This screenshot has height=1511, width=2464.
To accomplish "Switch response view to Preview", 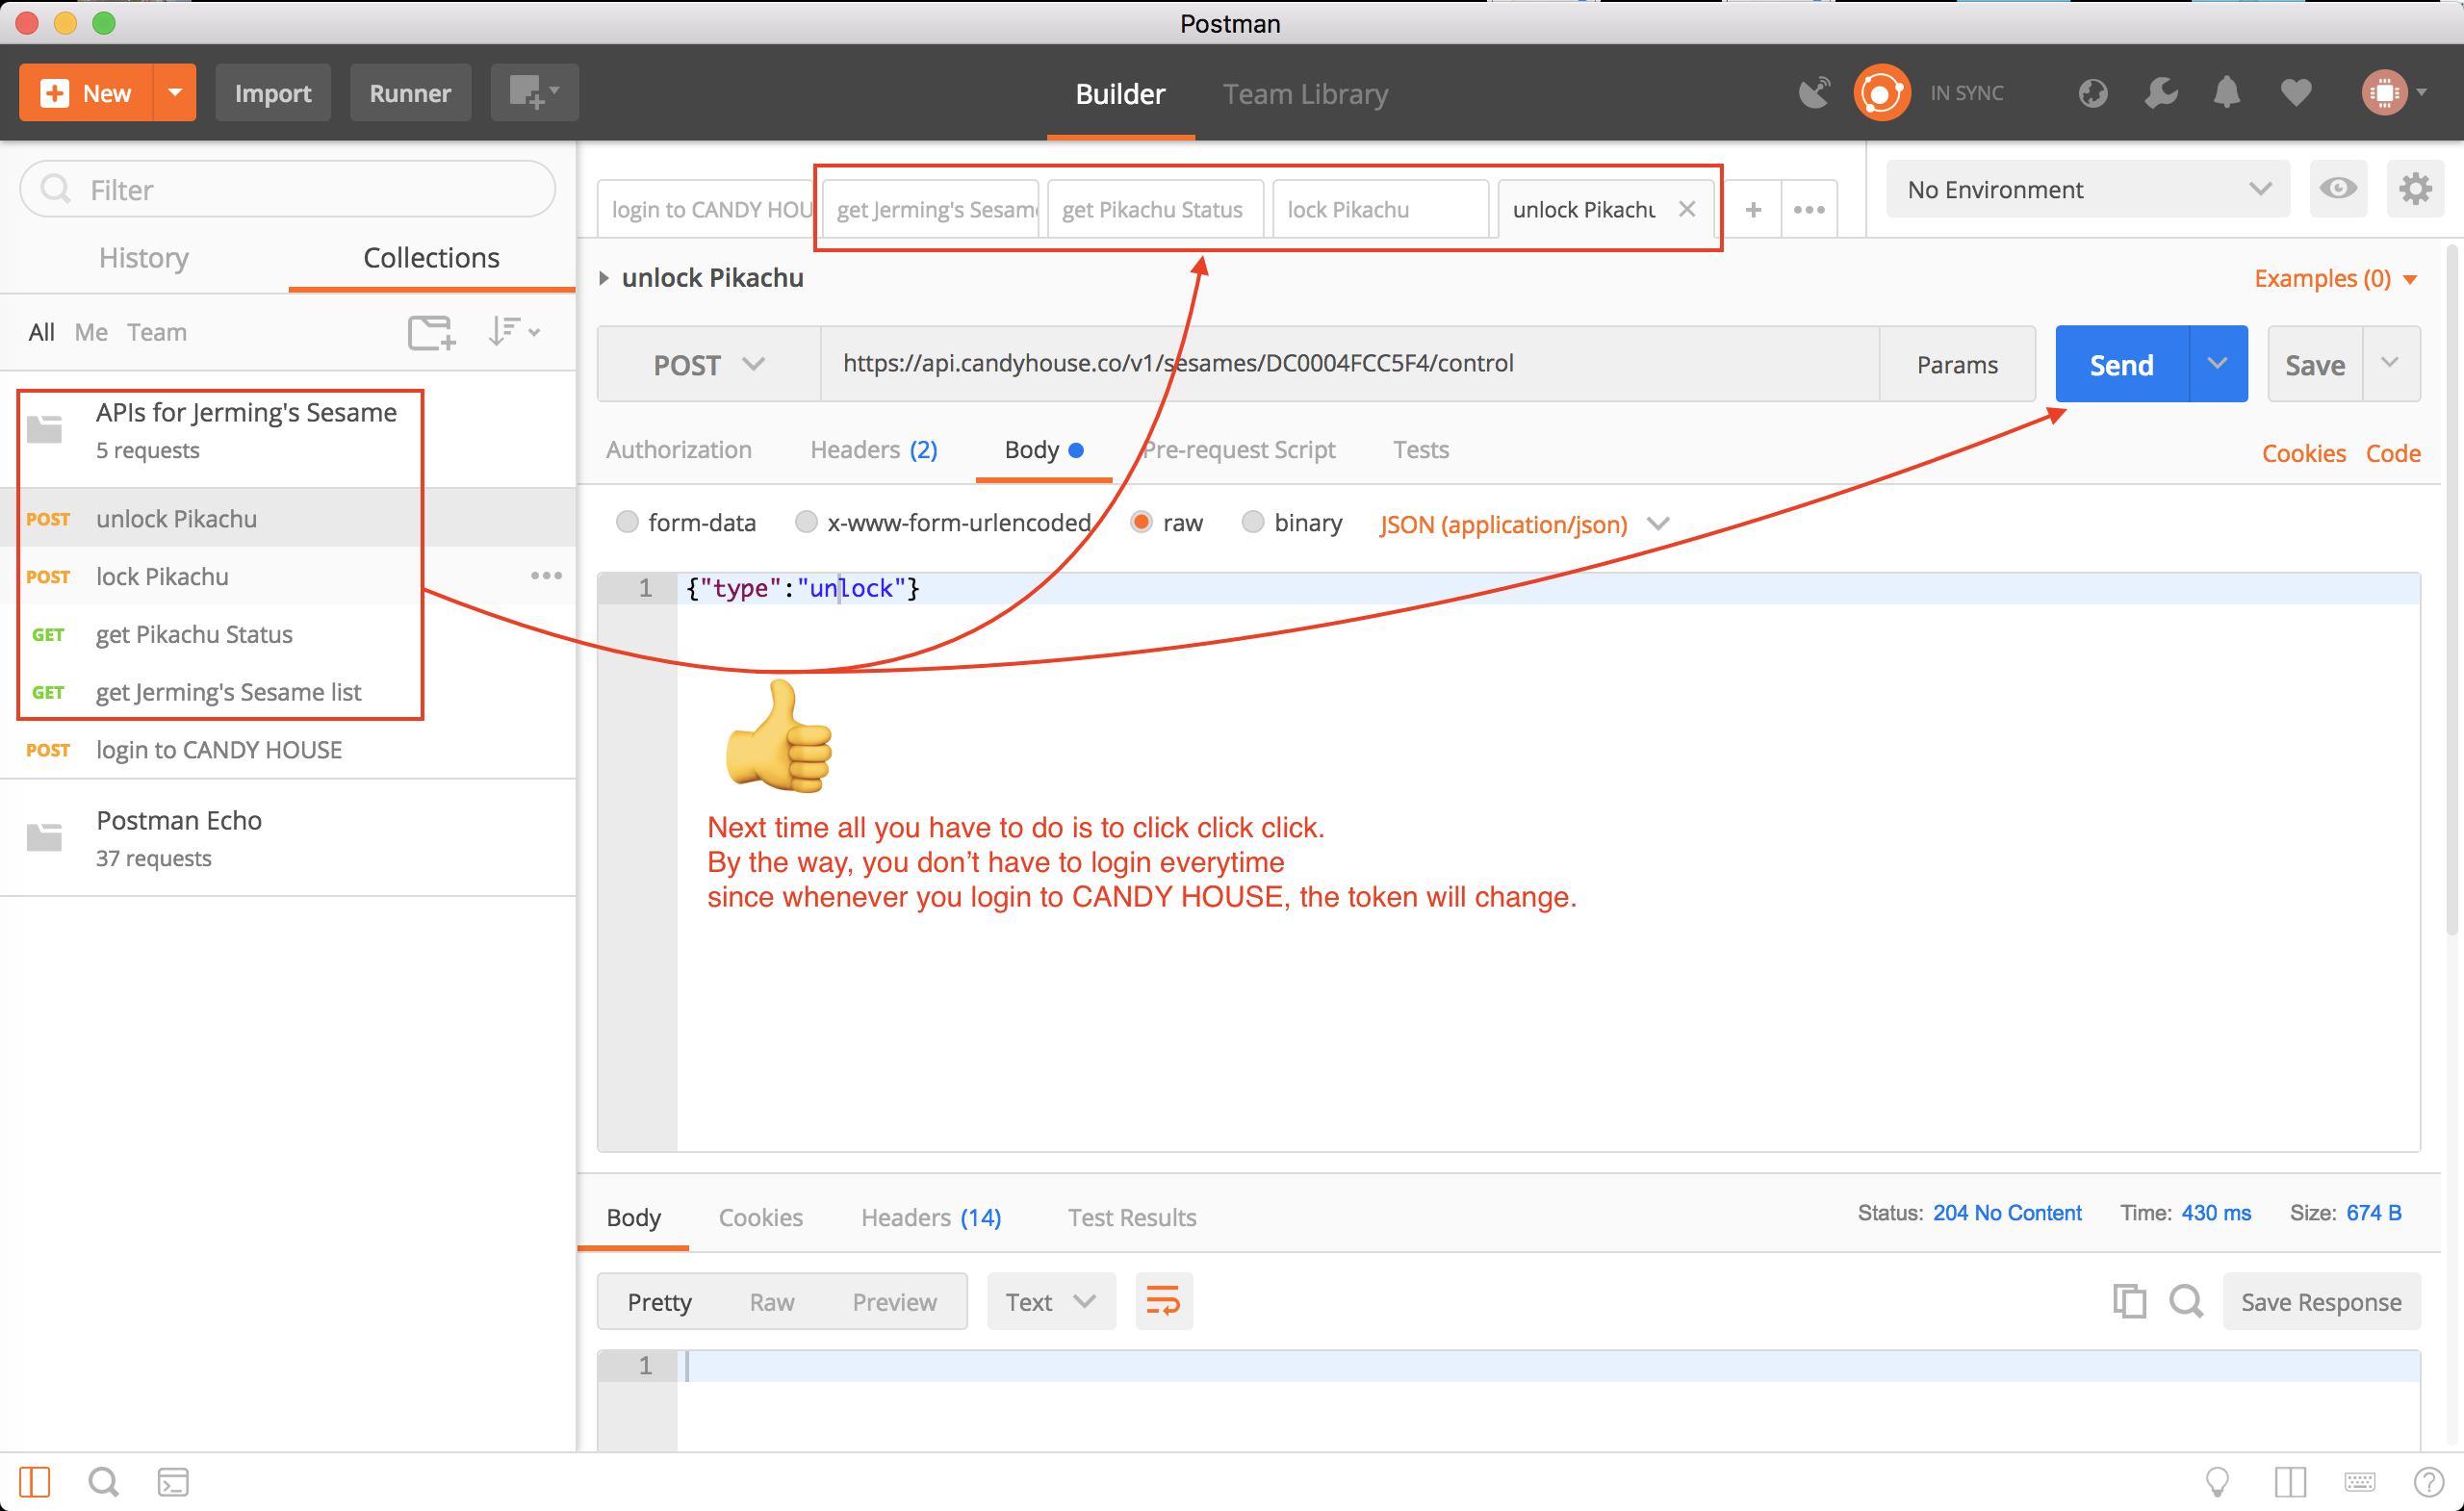I will click(895, 1301).
